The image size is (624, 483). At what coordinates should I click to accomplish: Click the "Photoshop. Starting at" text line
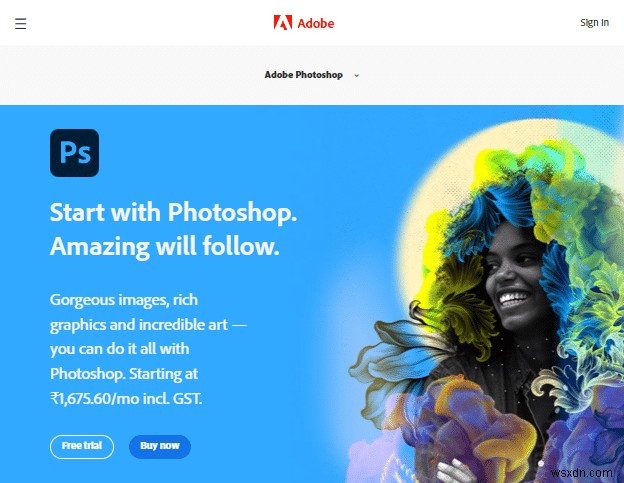tap(124, 374)
